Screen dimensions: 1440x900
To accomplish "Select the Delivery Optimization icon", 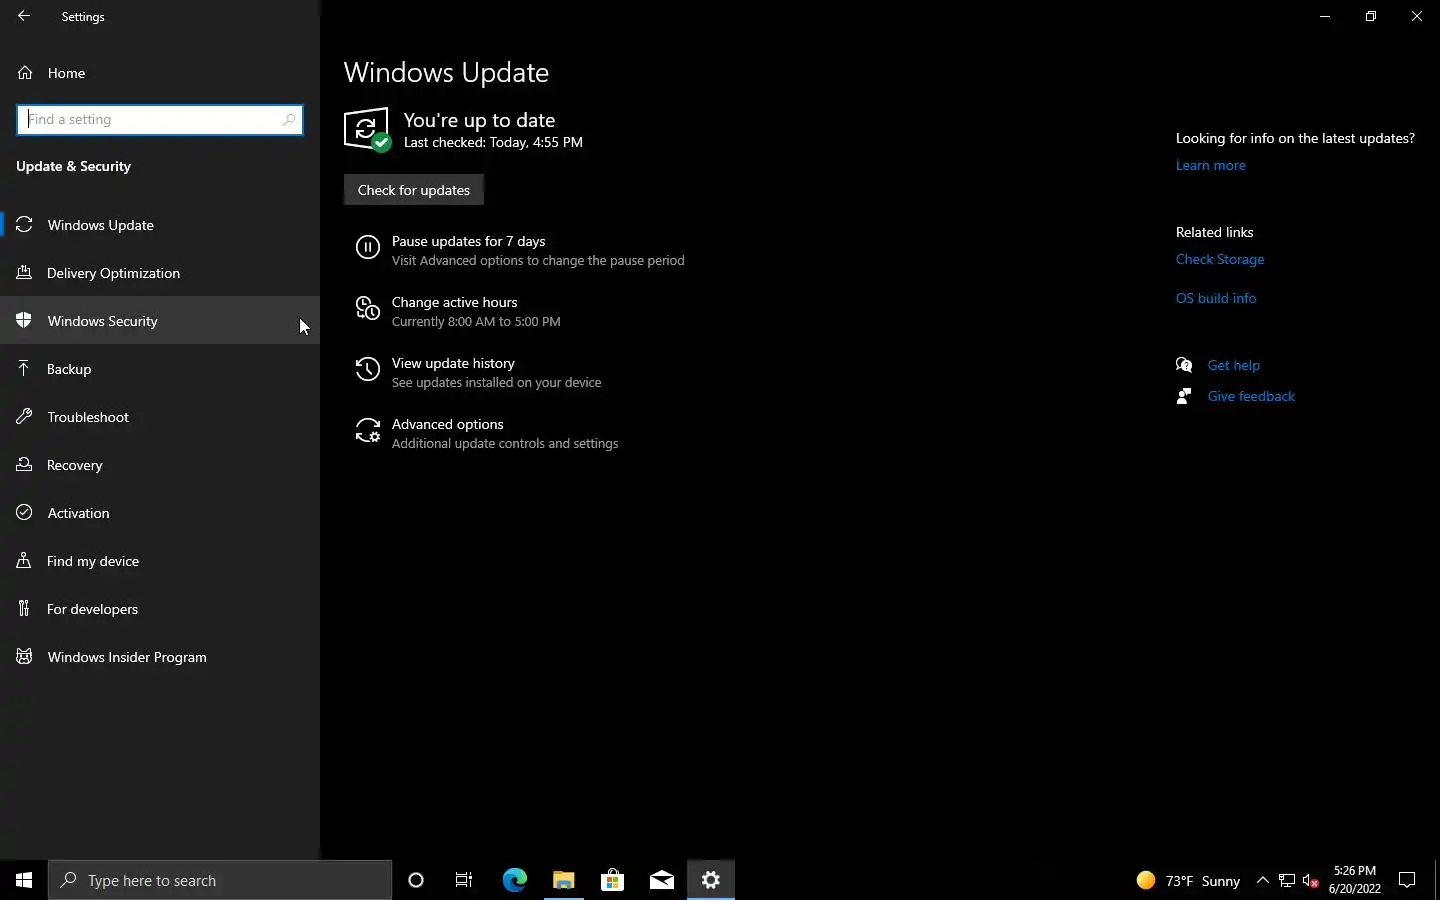I will click(x=24, y=273).
